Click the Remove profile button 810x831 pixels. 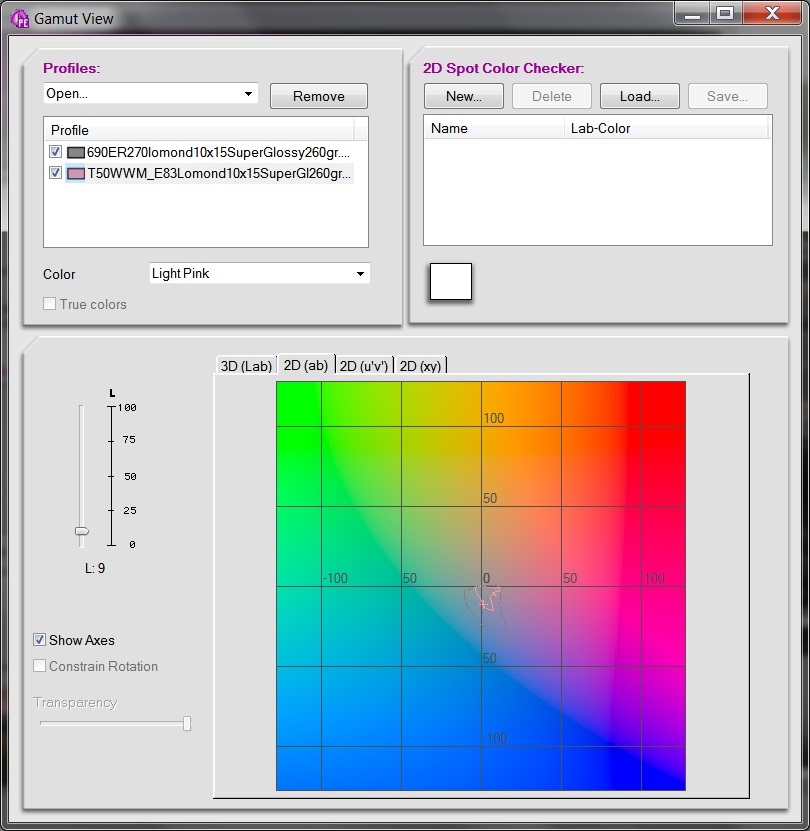coord(319,96)
